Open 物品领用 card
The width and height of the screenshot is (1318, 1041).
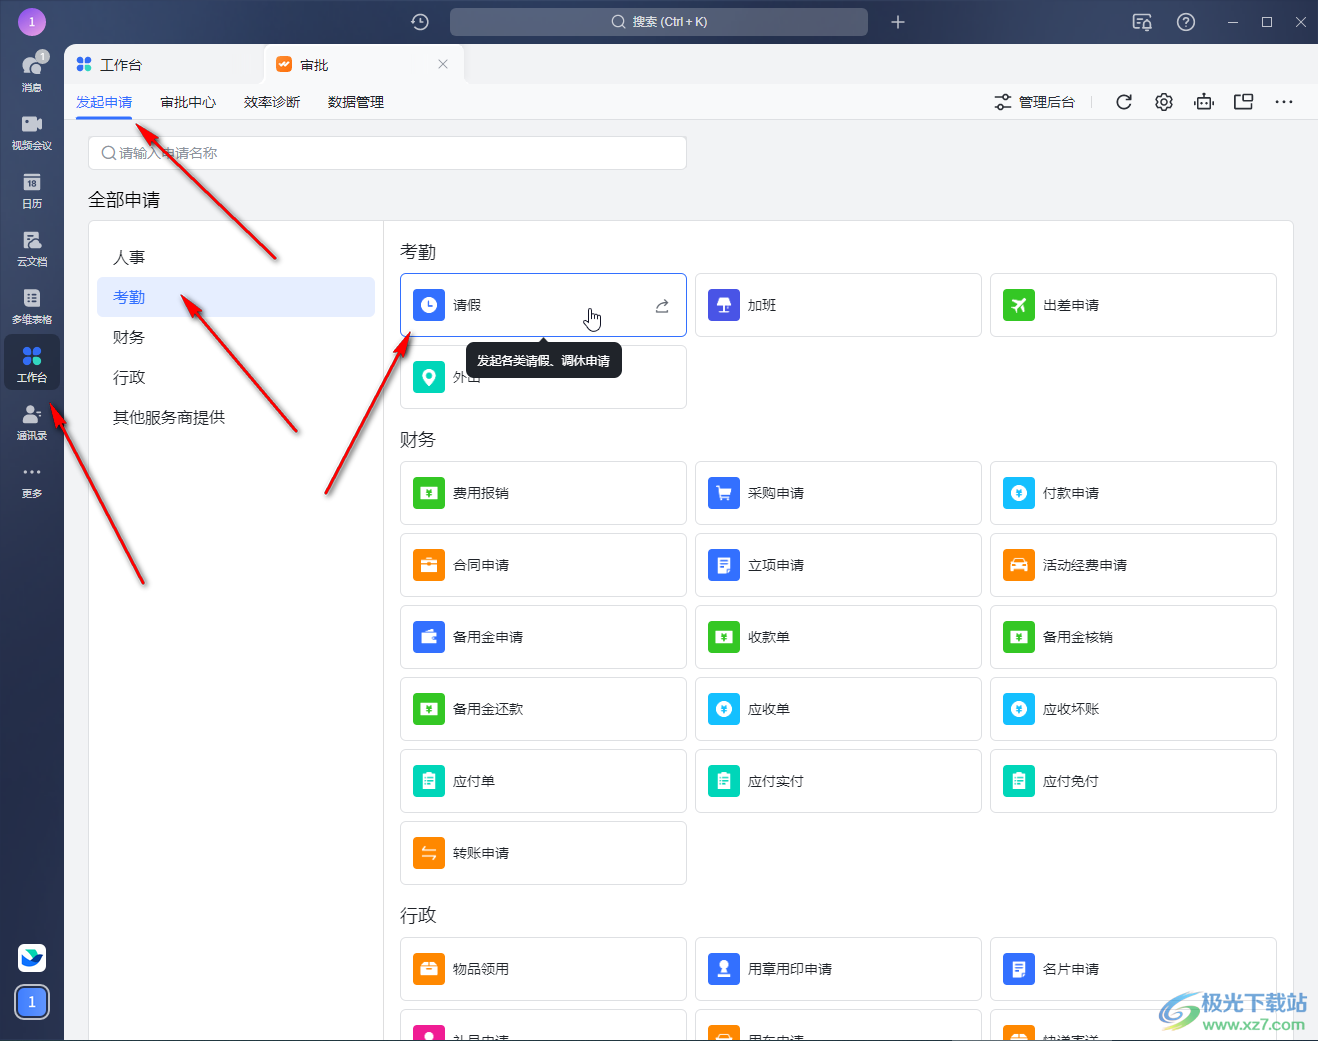click(543, 969)
